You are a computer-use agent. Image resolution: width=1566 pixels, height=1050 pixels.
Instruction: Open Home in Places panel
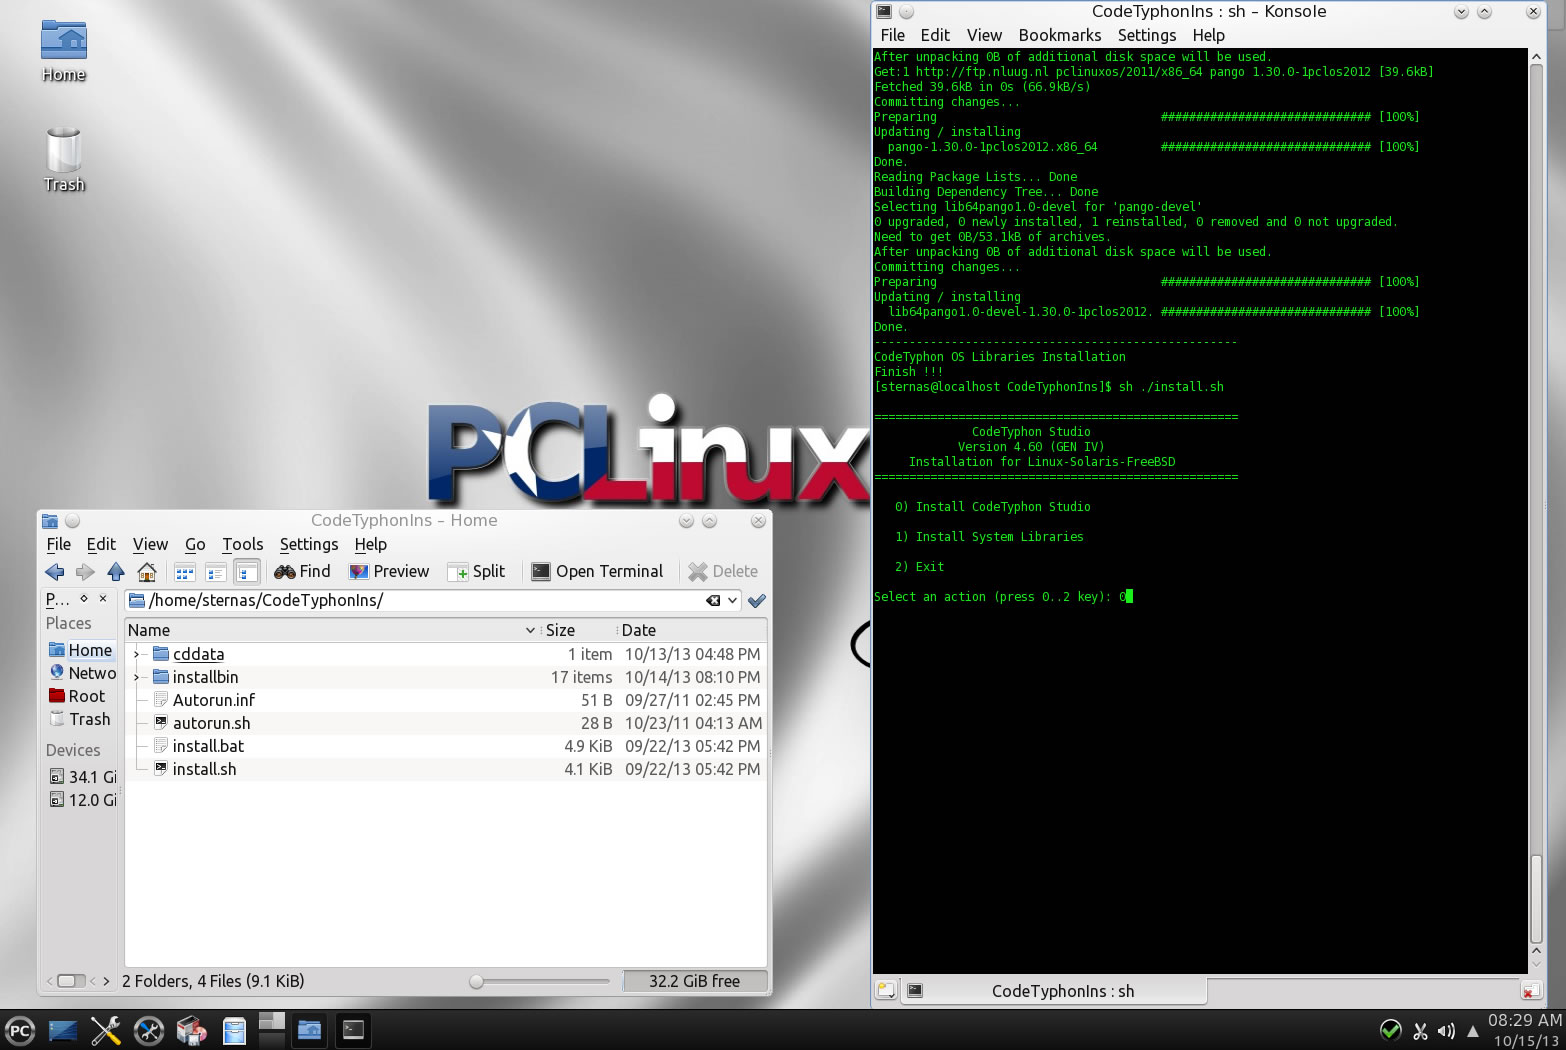pyautogui.click(x=81, y=650)
